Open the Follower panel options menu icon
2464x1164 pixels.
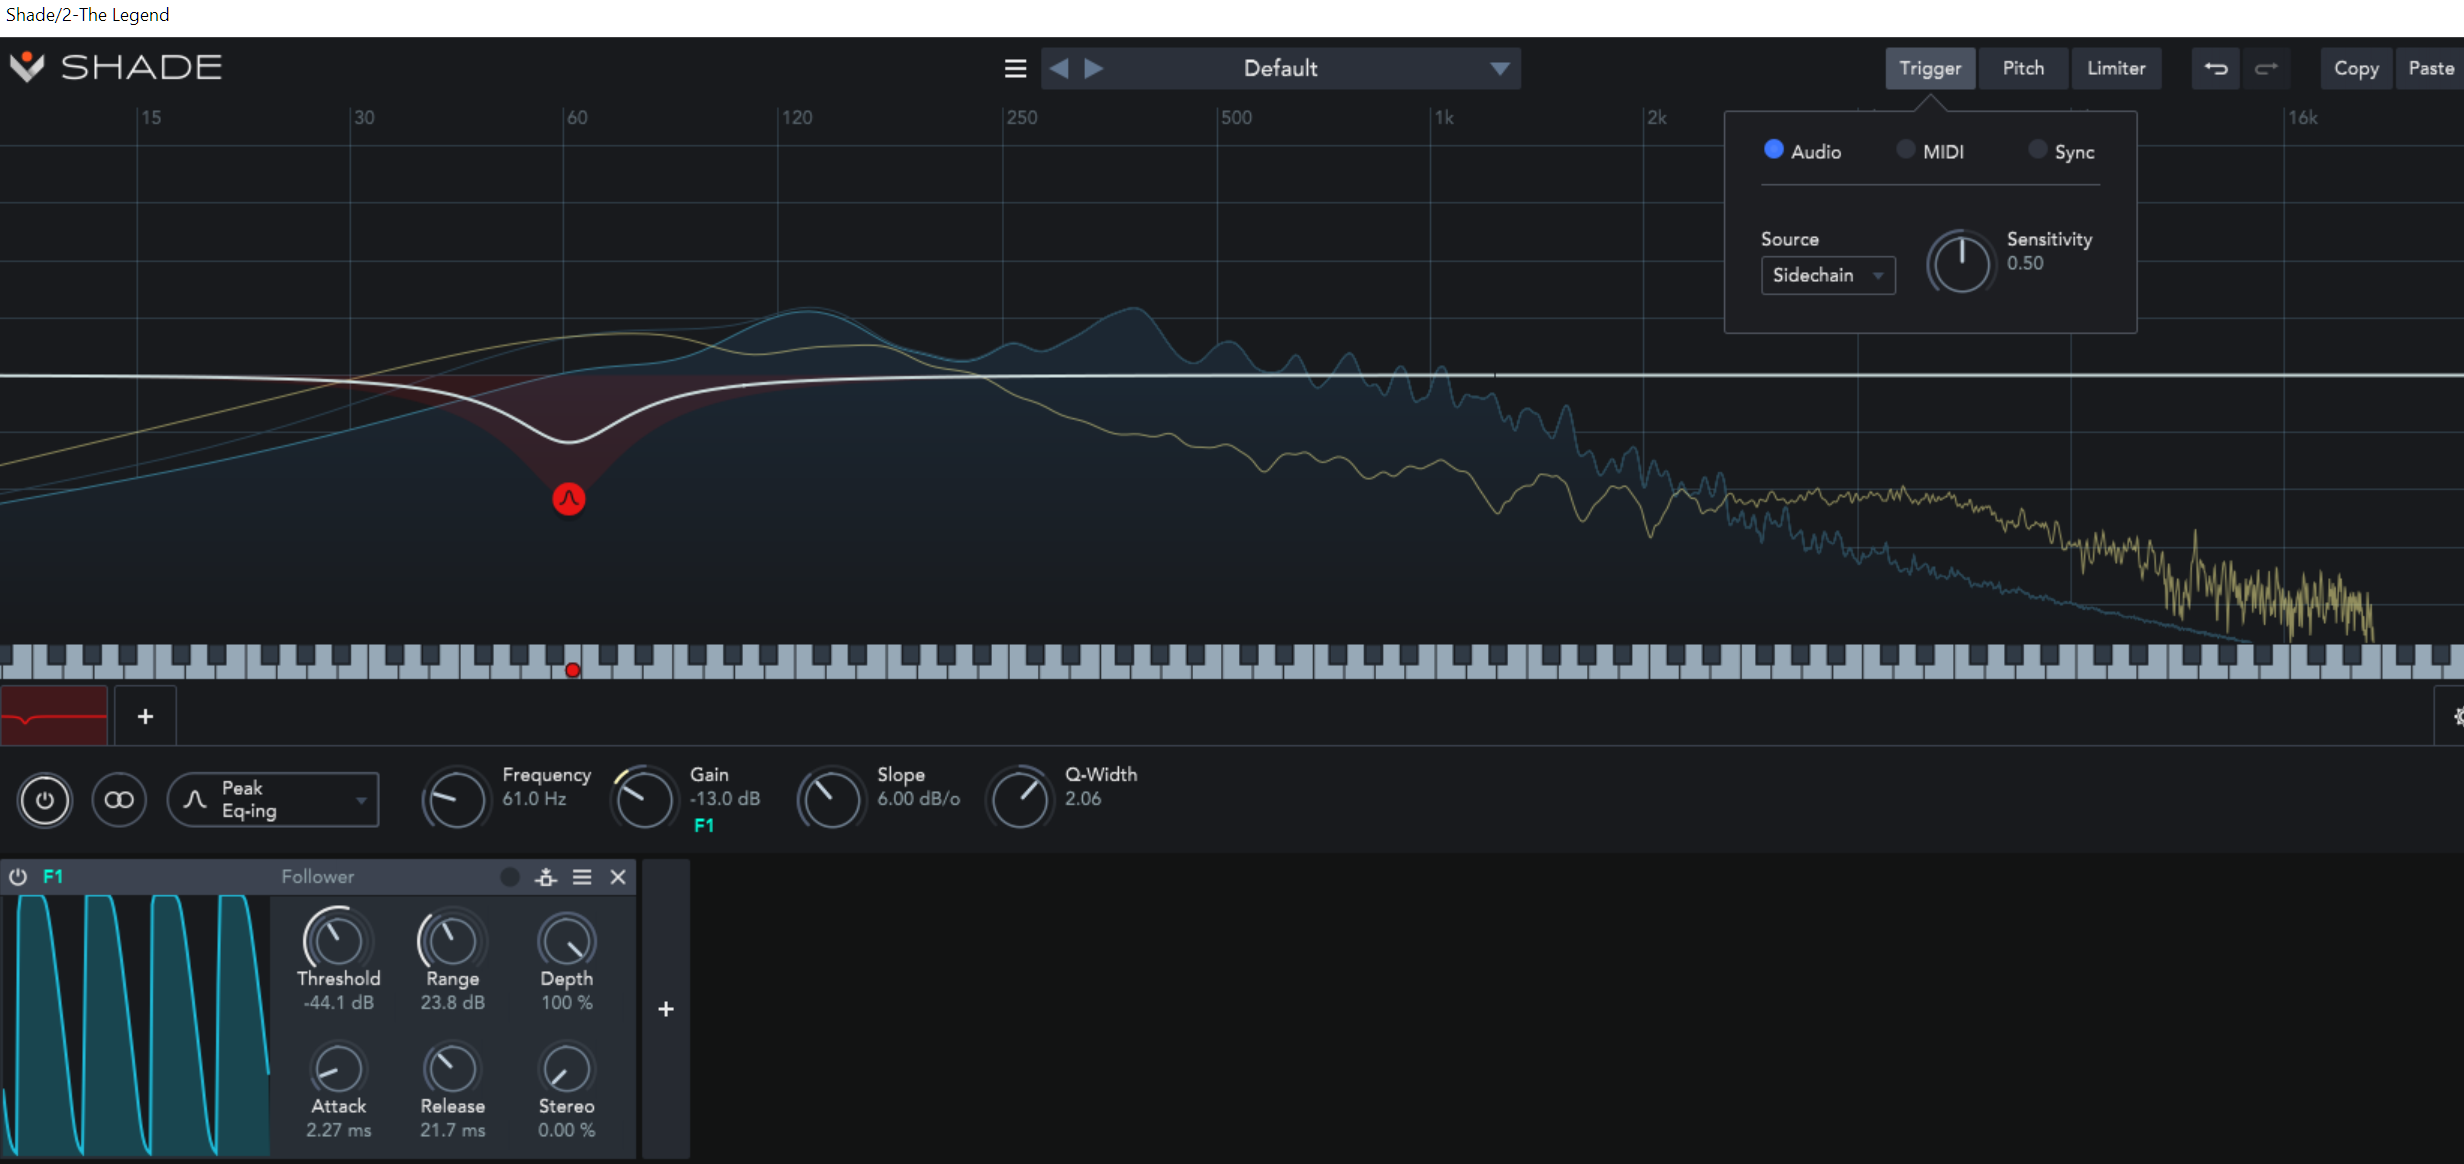click(582, 877)
